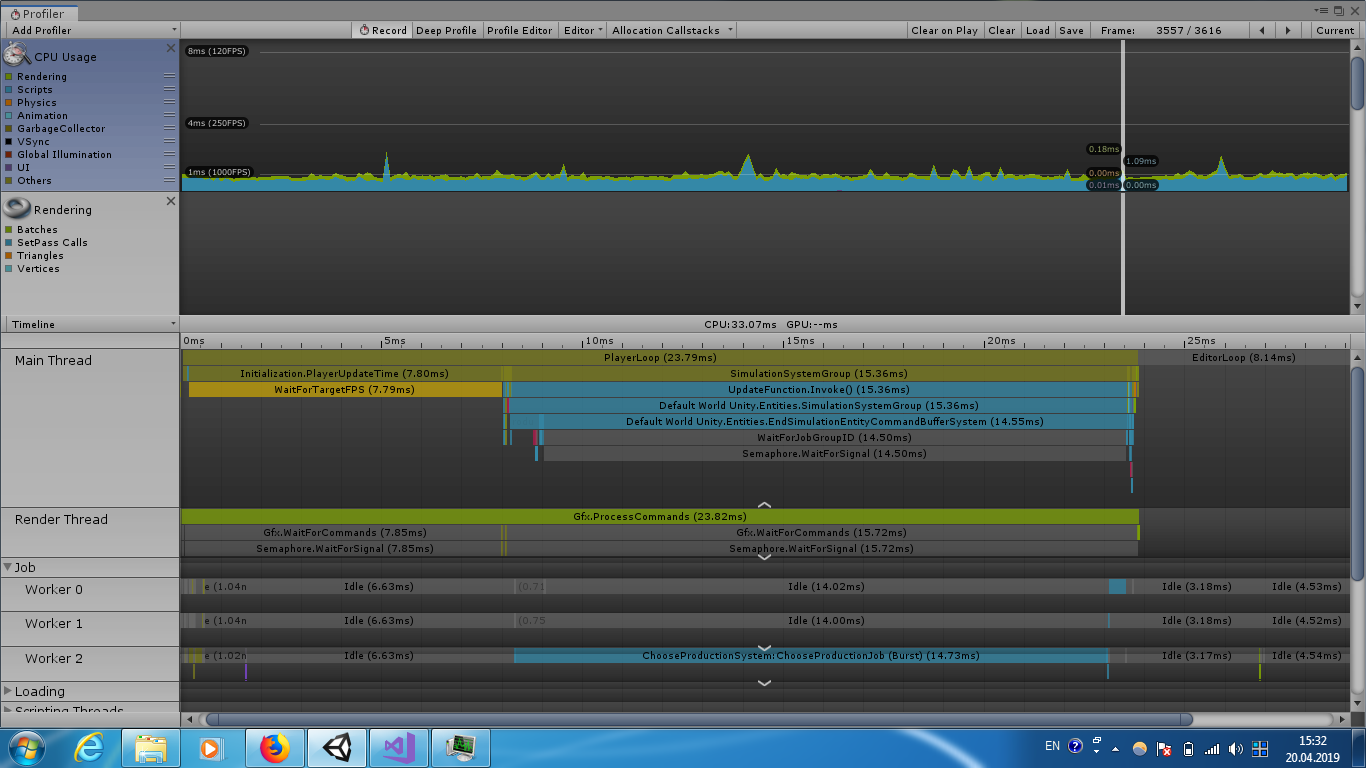The height and width of the screenshot is (768, 1366).
Task: Toggle the Rendering category color box in CPU Usage
Action: (9, 77)
